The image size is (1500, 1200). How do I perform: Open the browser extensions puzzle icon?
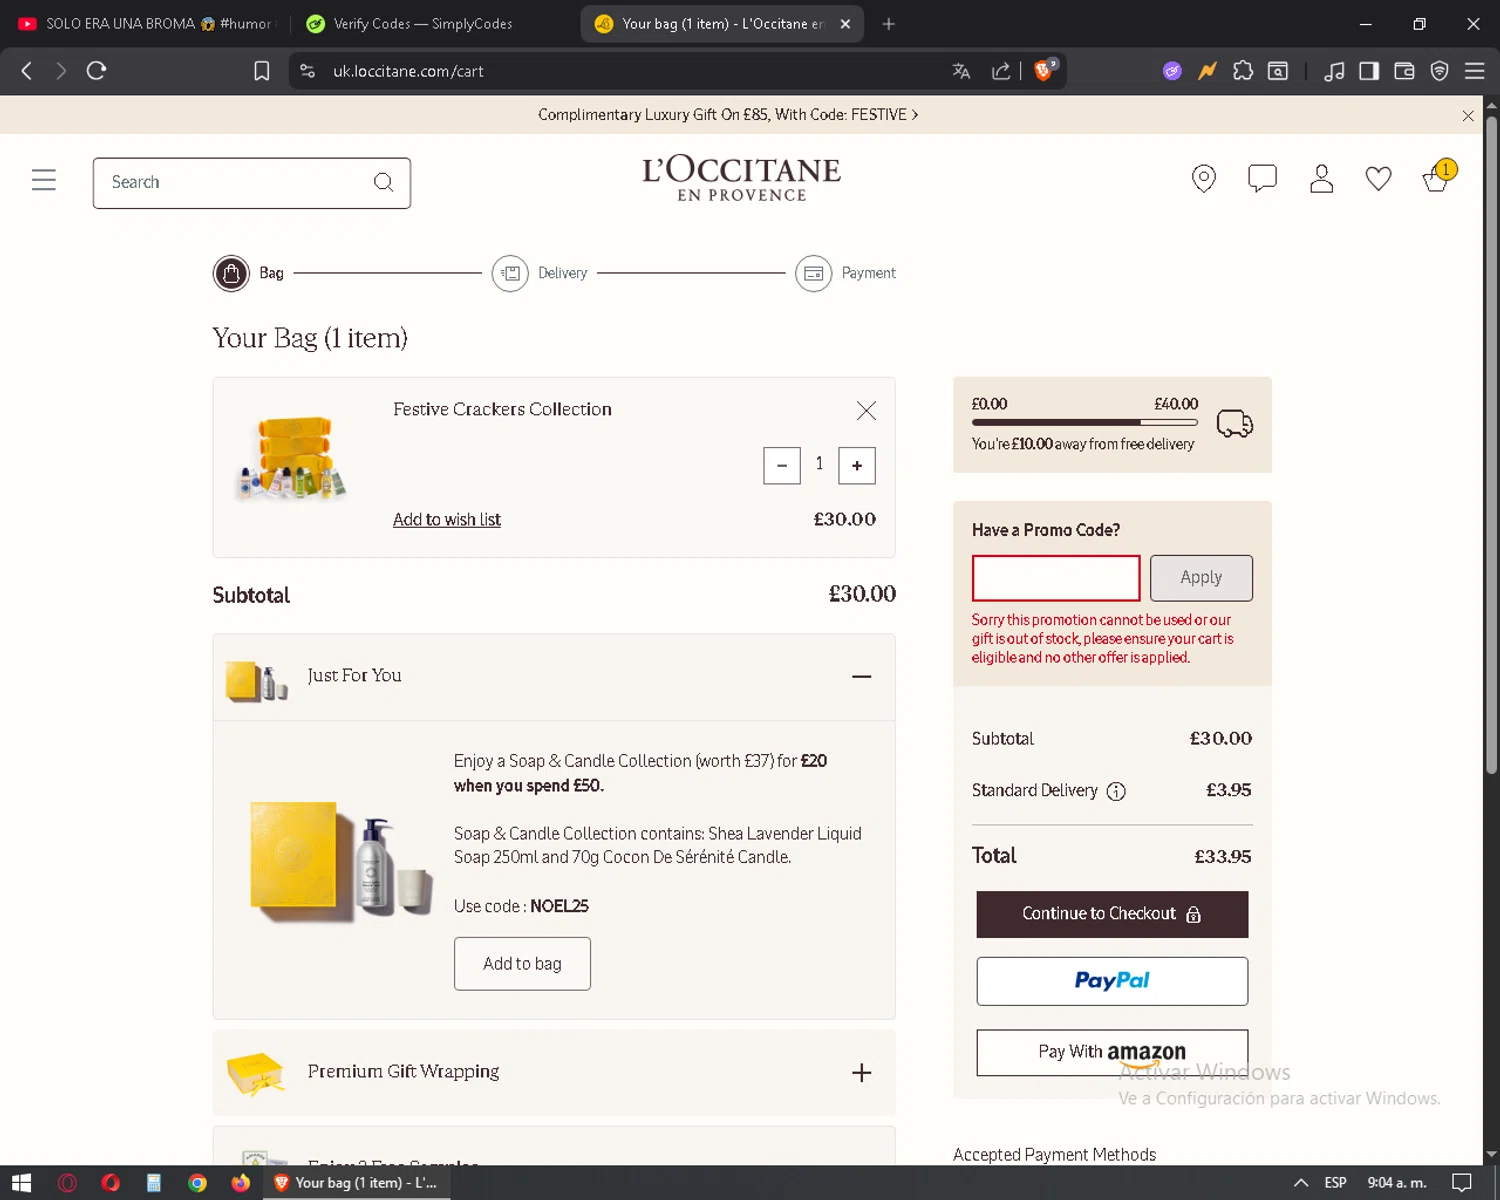click(x=1243, y=71)
